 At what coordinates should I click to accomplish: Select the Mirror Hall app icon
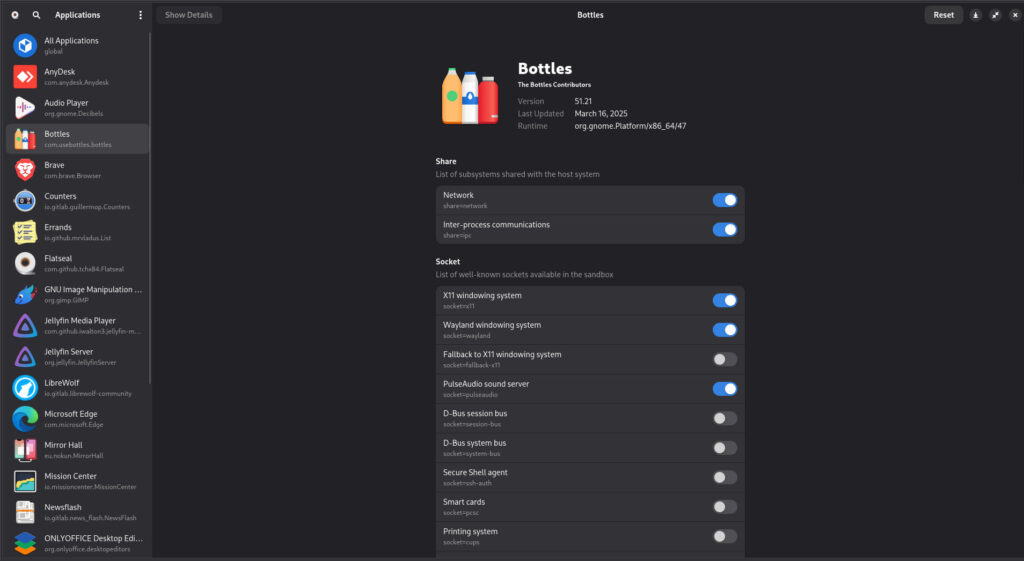click(25, 450)
